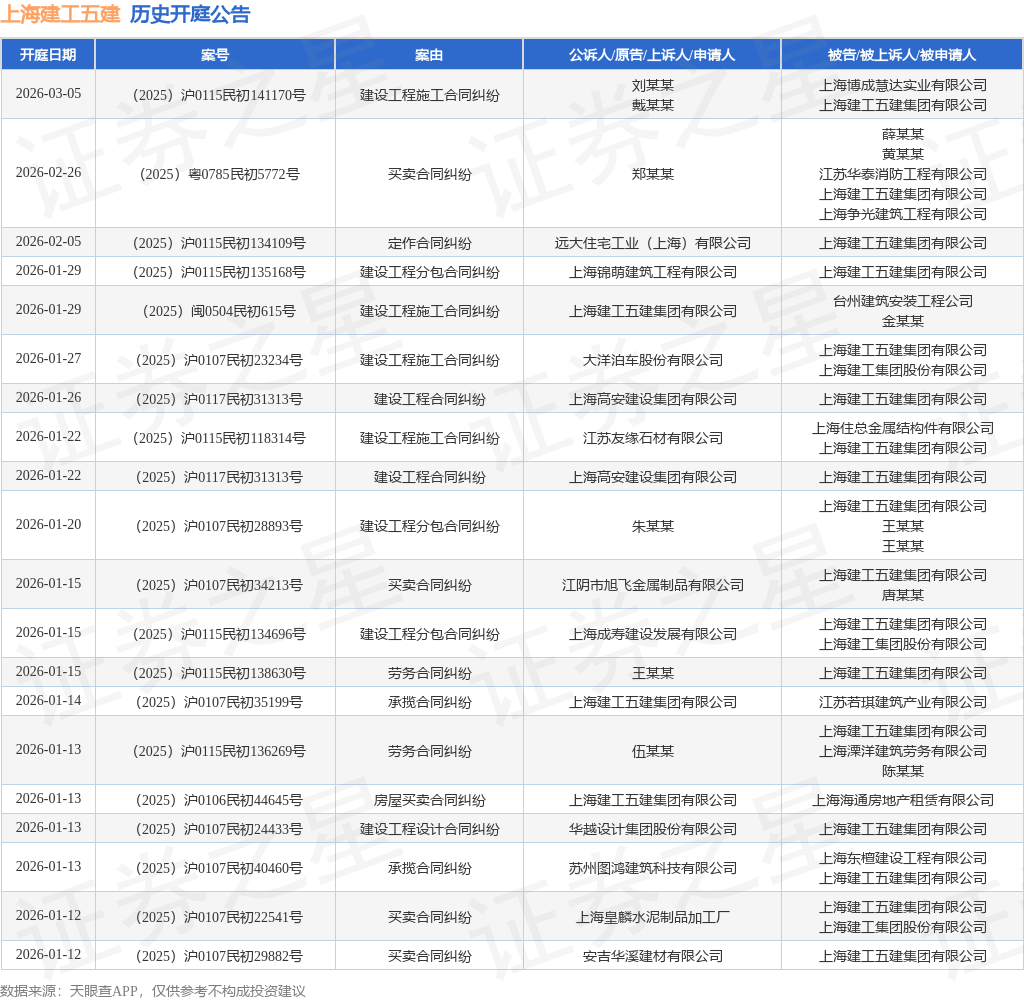The height and width of the screenshot is (1000, 1024).
Task: Click plaintiff 华越设计集团股份有限公司
Action: click(x=652, y=830)
